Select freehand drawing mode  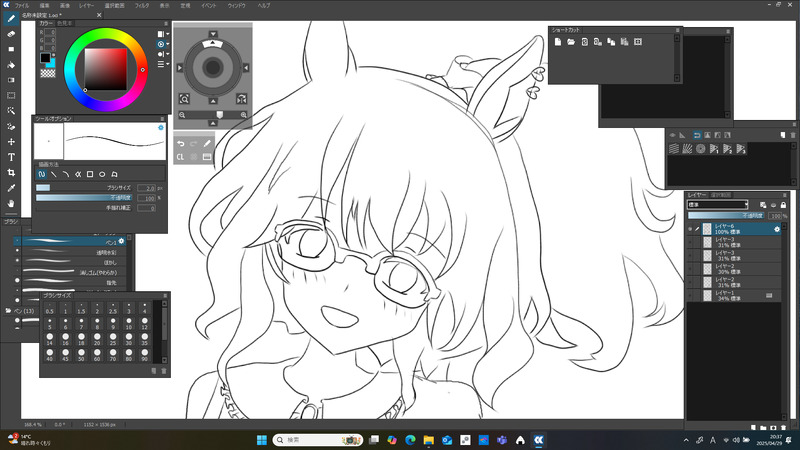click(x=42, y=174)
